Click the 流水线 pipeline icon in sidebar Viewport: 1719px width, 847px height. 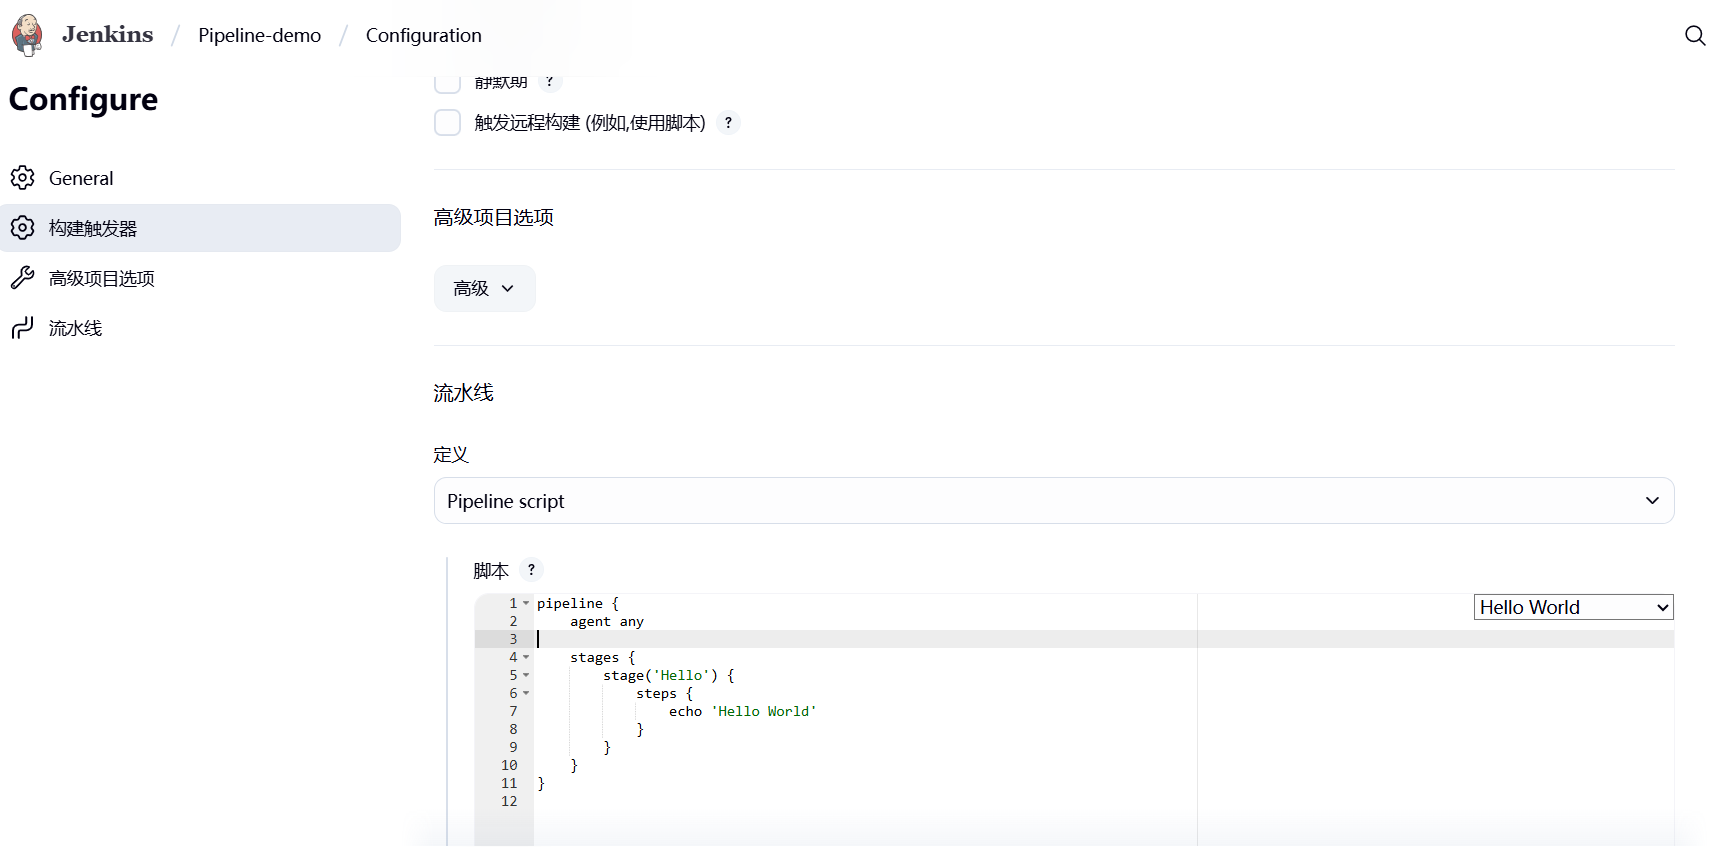23,328
